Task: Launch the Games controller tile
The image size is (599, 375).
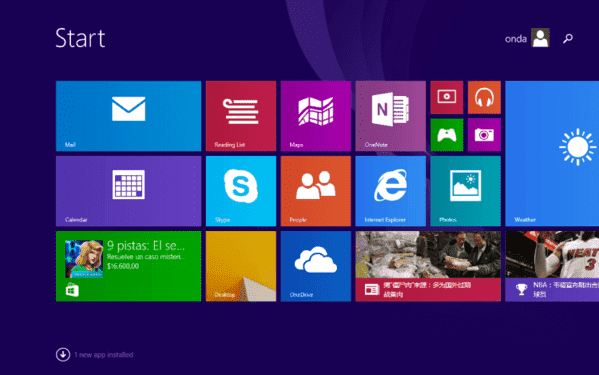Action: [x=447, y=135]
